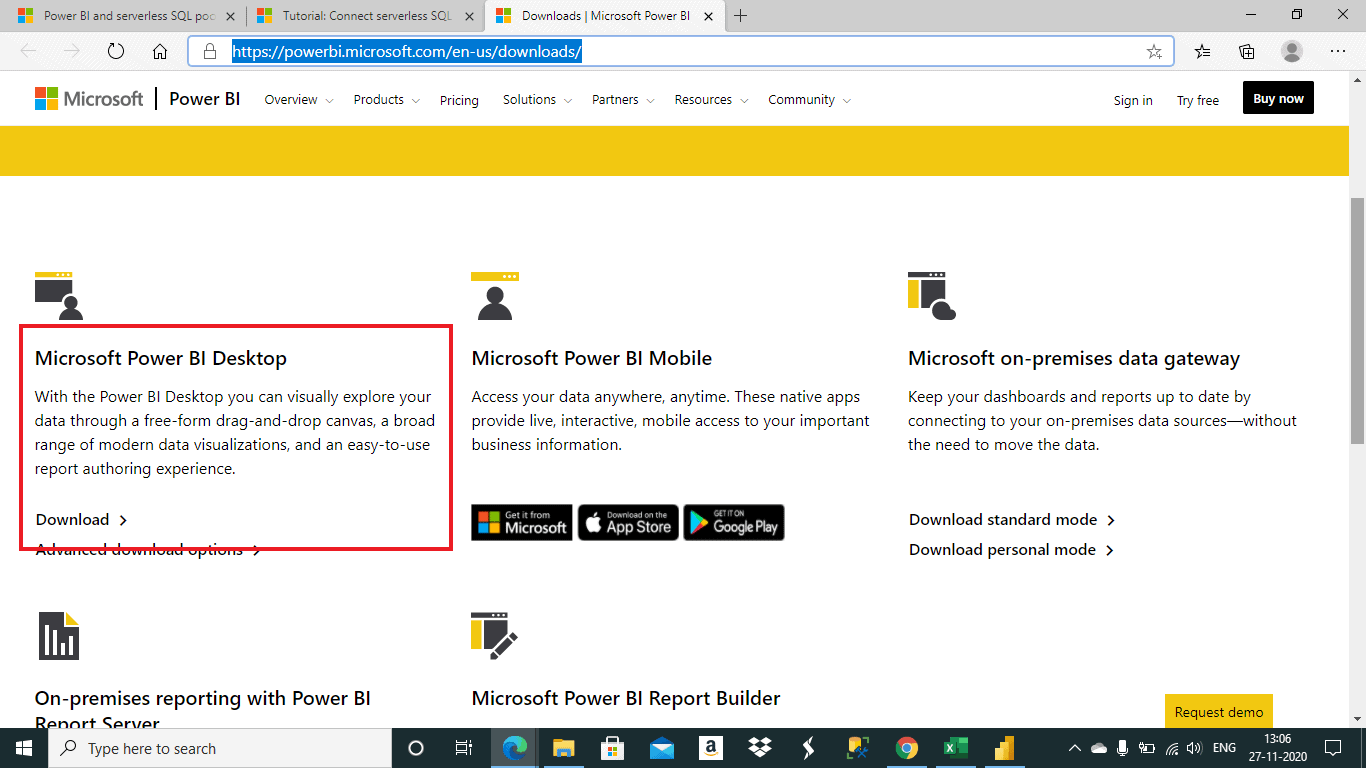Close the Tutorial: Connect serverless SQL tab
This screenshot has height=768, width=1366.
click(470, 16)
